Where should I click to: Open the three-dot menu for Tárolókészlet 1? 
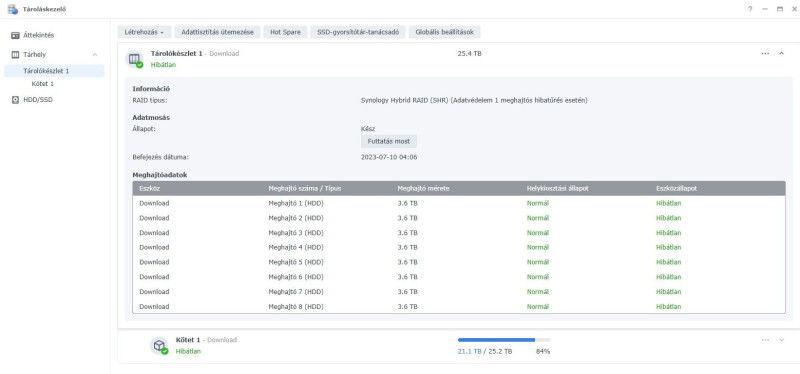coord(765,54)
